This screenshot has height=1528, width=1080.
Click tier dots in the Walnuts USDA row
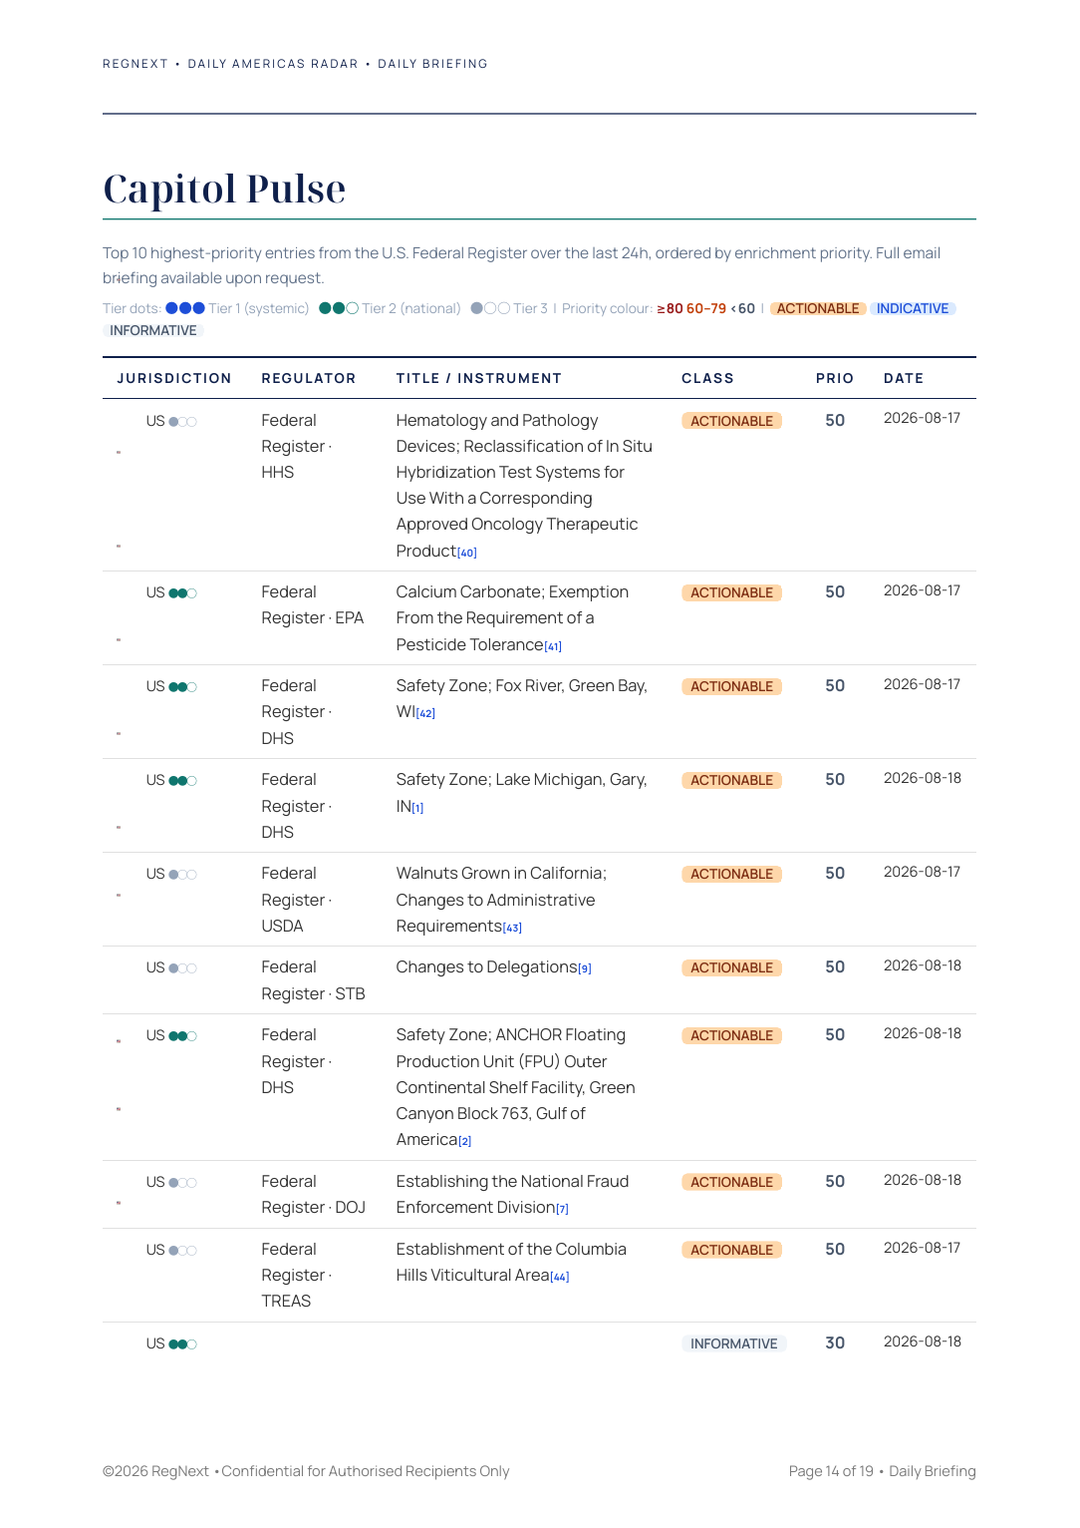click(x=183, y=875)
